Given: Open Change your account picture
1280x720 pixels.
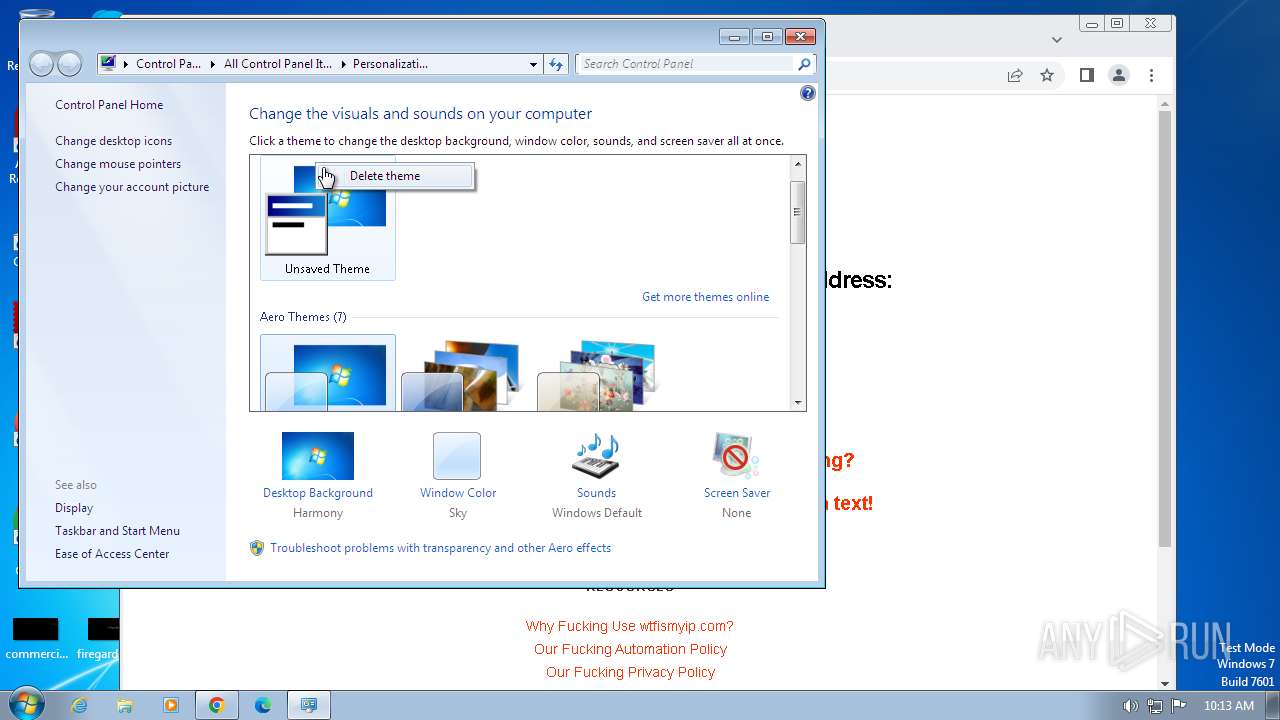Looking at the screenshot, I should click(x=132, y=187).
